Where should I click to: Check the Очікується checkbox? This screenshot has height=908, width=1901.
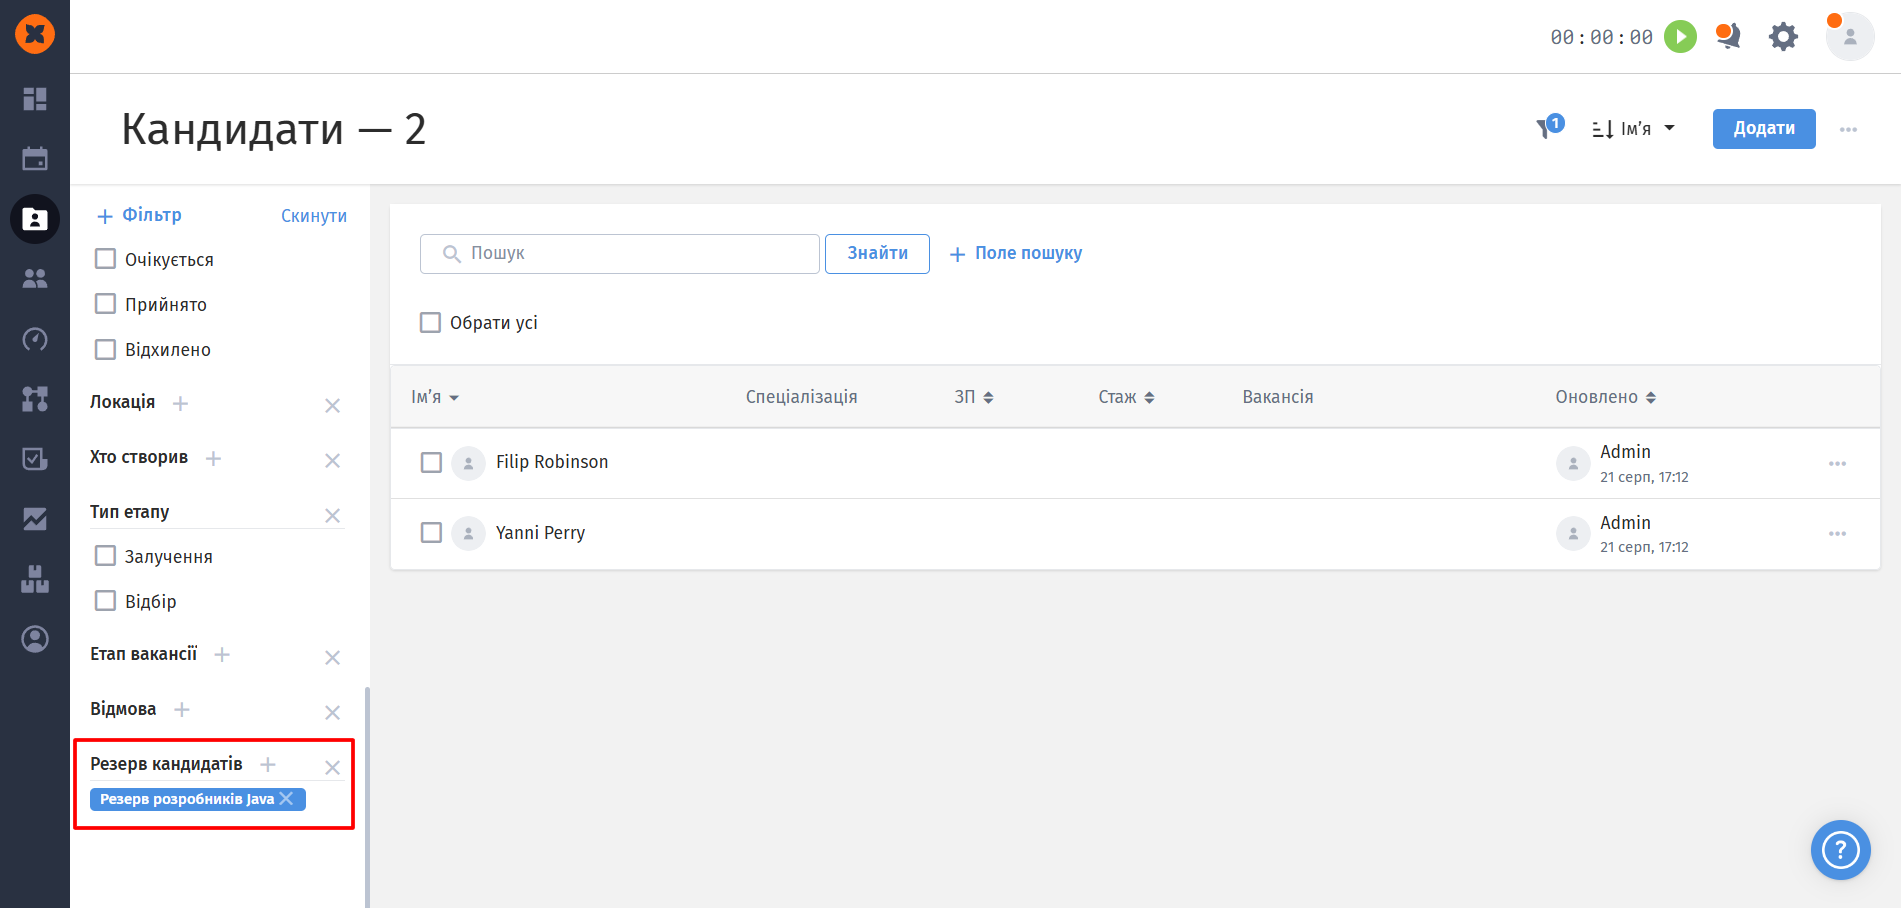(105, 259)
